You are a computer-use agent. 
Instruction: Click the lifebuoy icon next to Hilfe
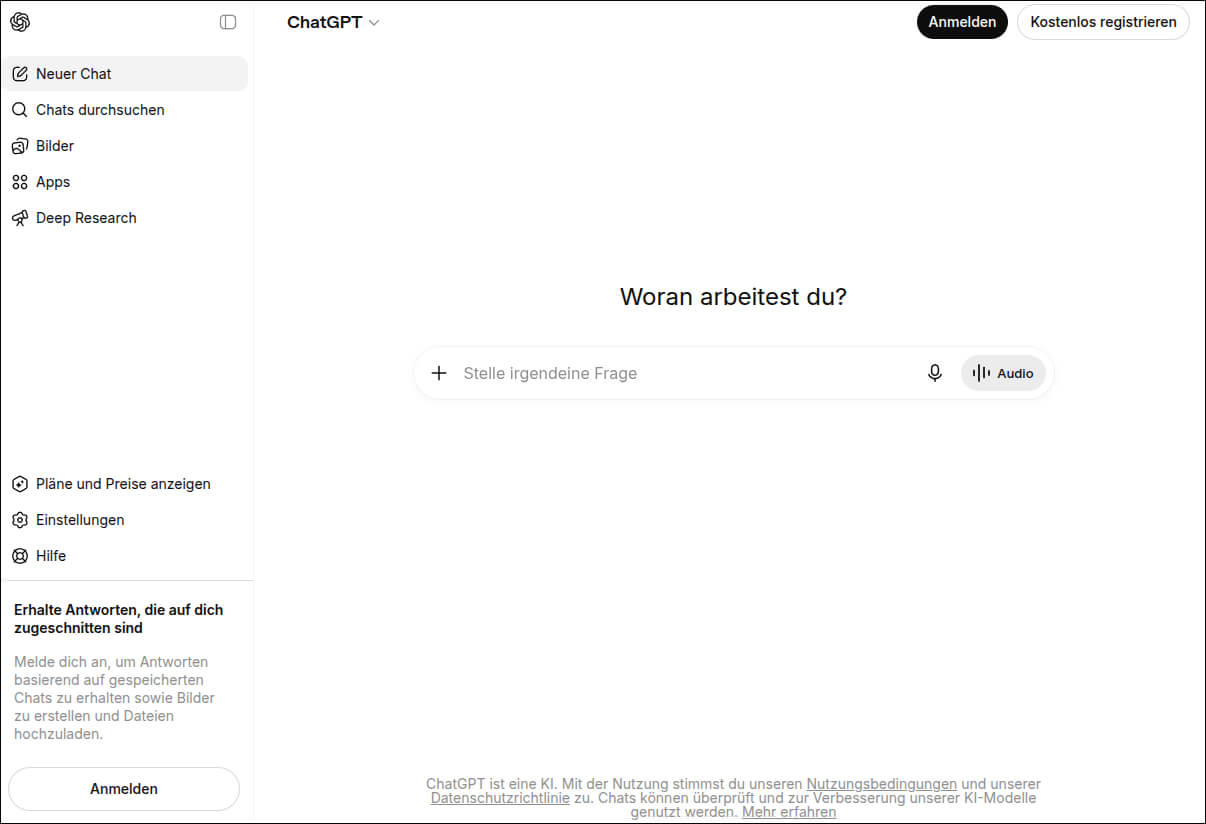(19, 556)
